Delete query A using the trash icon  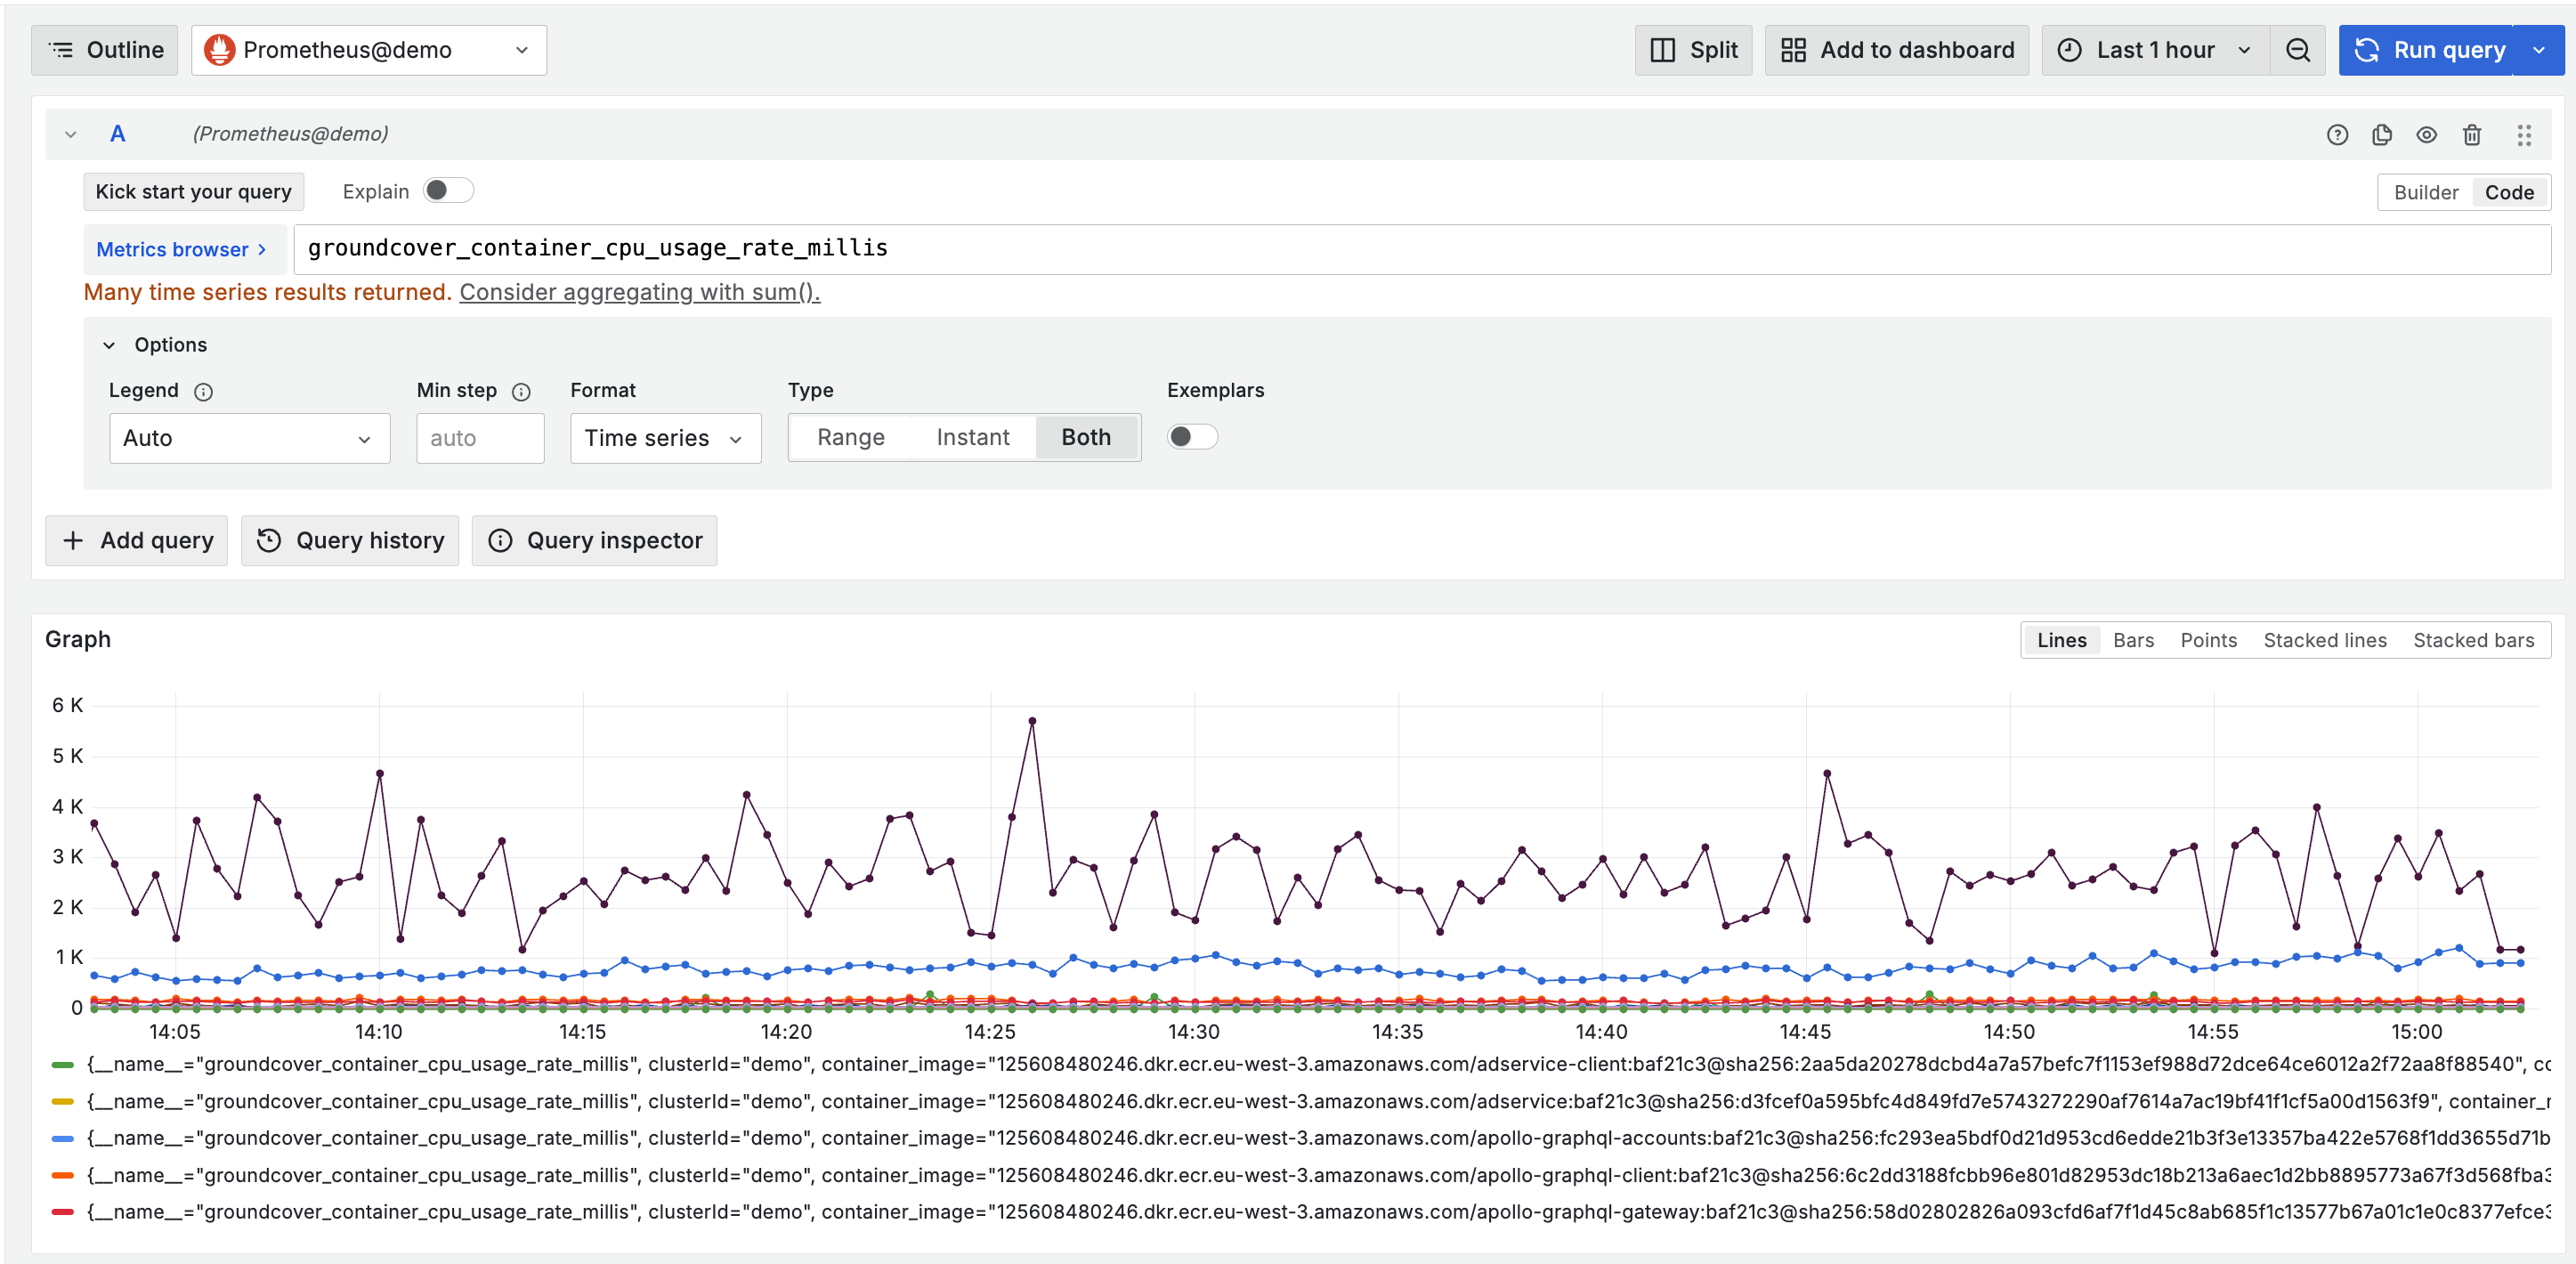pos(2471,134)
